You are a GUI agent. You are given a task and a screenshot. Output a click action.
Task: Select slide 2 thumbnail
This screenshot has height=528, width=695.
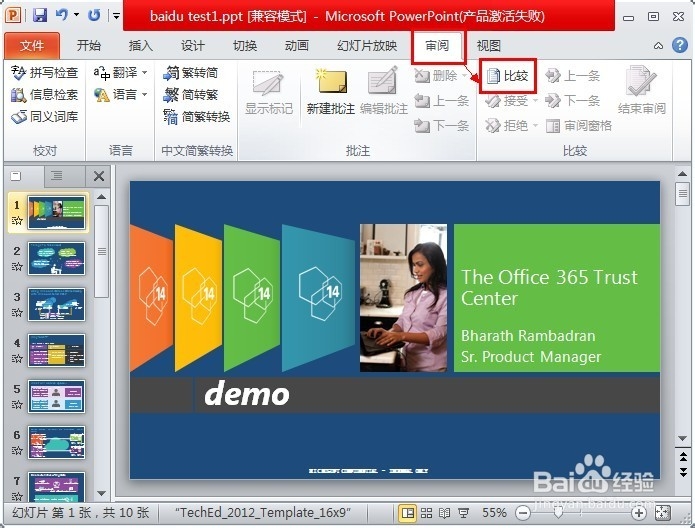point(56,258)
